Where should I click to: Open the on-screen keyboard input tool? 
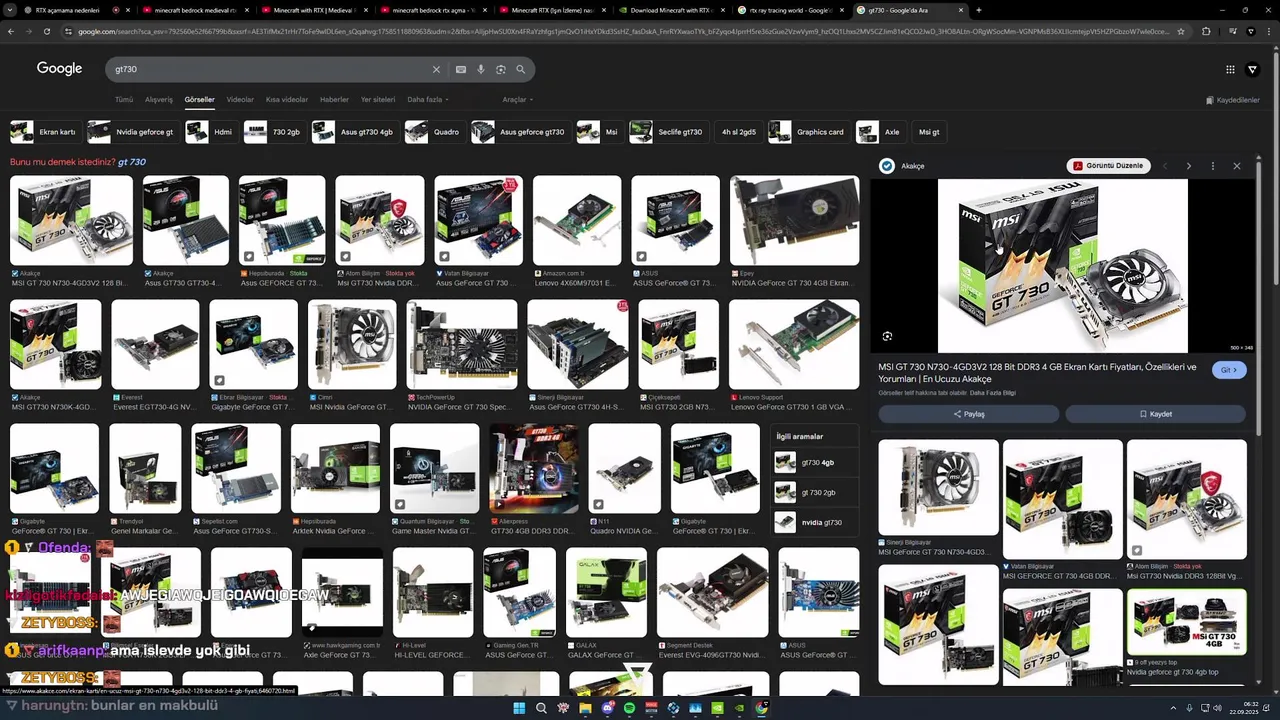460,69
